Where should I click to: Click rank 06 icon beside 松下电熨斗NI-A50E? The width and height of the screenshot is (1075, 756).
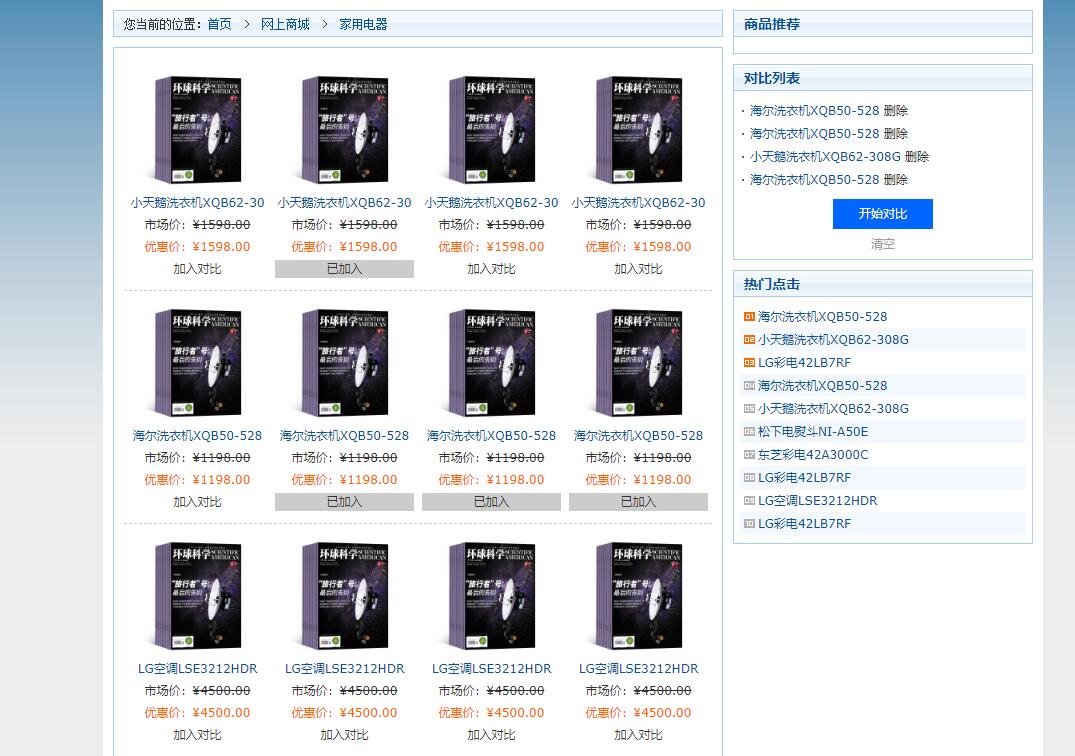tap(749, 432)
